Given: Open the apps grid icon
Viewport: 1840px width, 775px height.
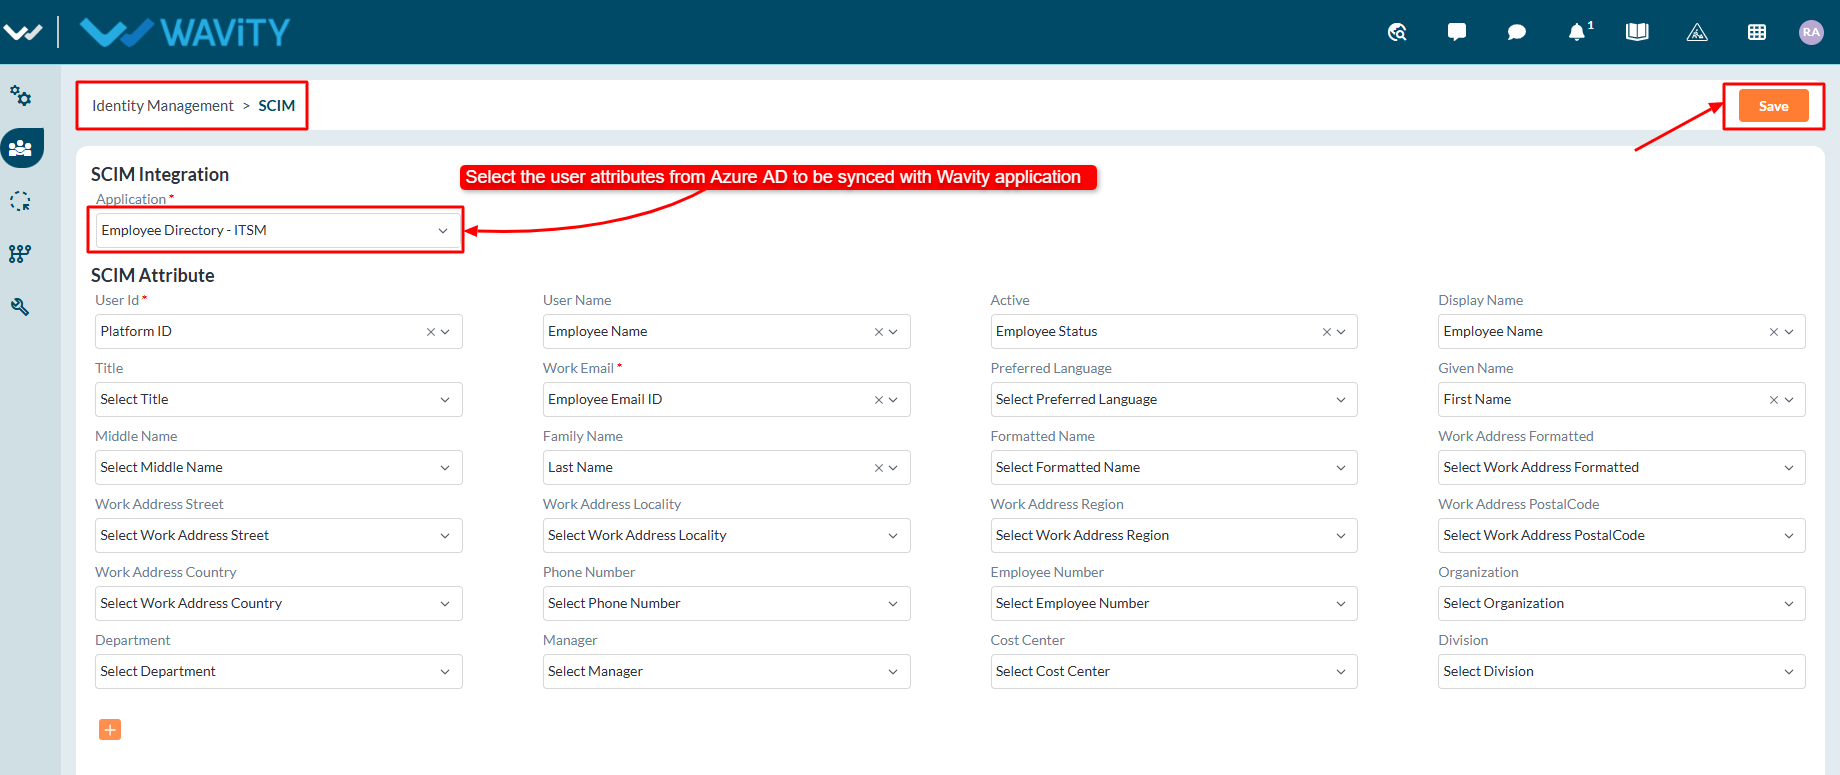Looking at the screenshot, I should pyautogui.click(x=1757, y=32).
